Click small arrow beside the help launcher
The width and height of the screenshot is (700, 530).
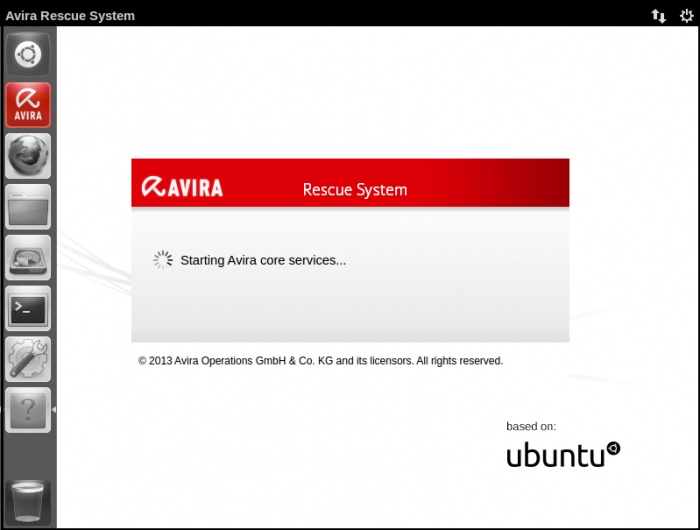[54, 409]
